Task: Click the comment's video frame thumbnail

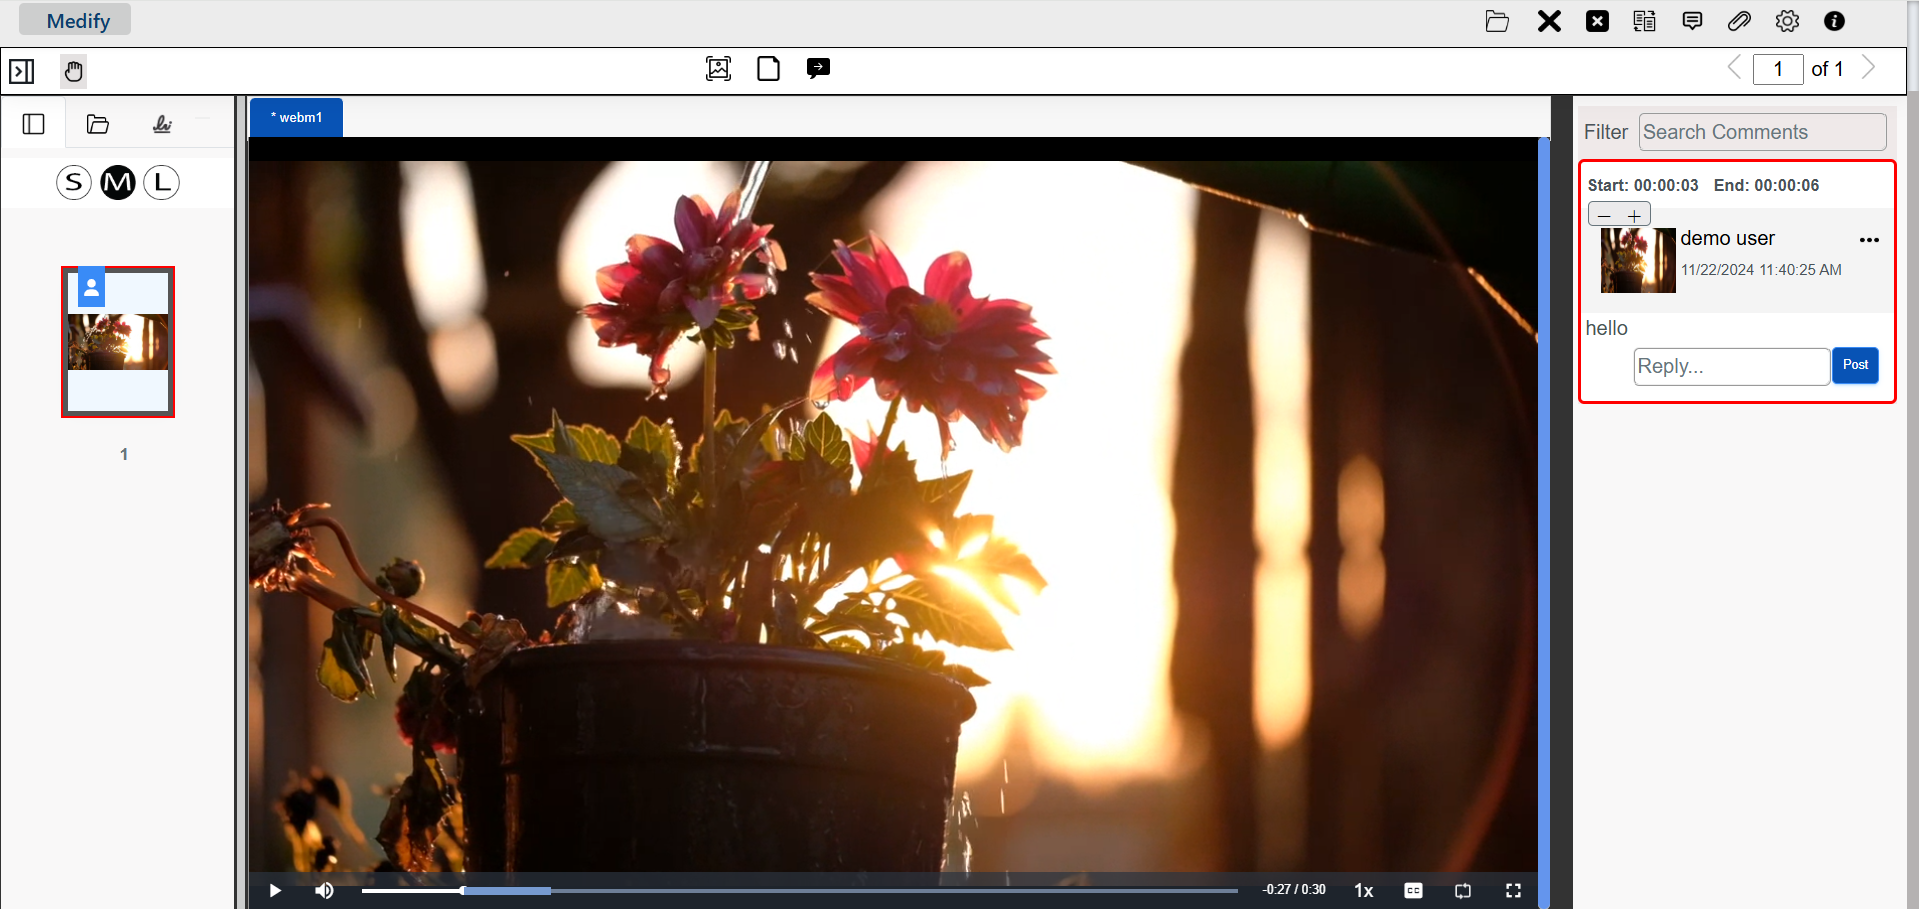Action: pos(1638,260)
